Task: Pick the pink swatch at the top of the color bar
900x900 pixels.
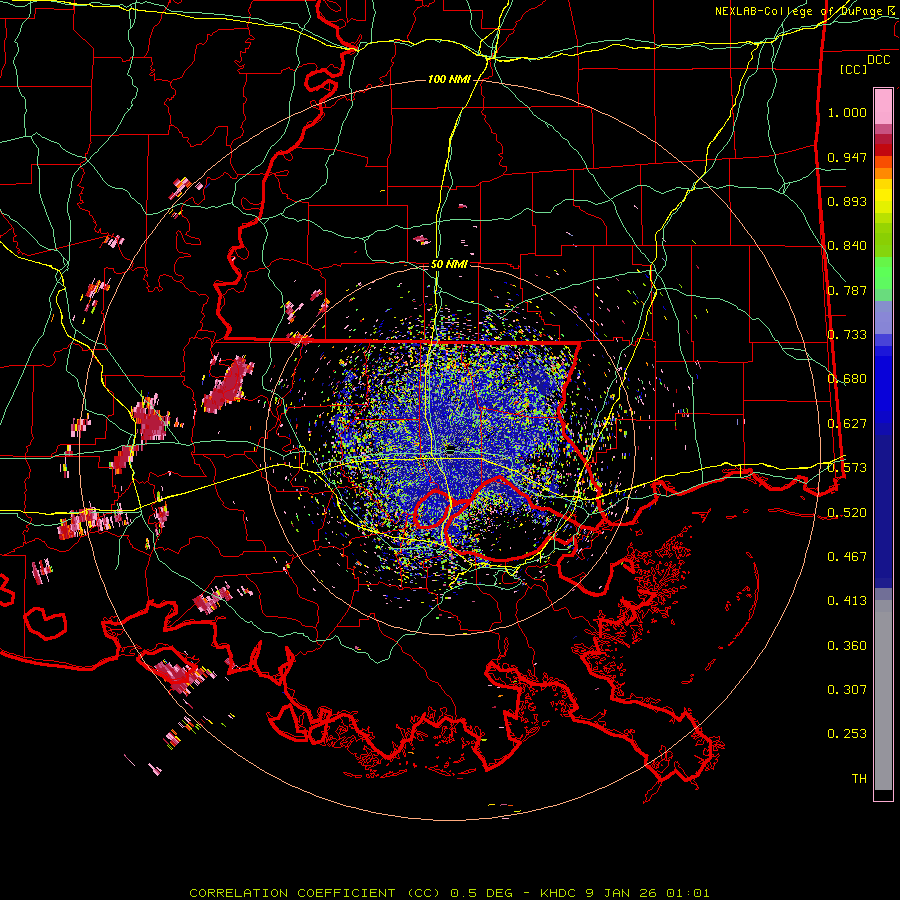Action: [883, 106]
